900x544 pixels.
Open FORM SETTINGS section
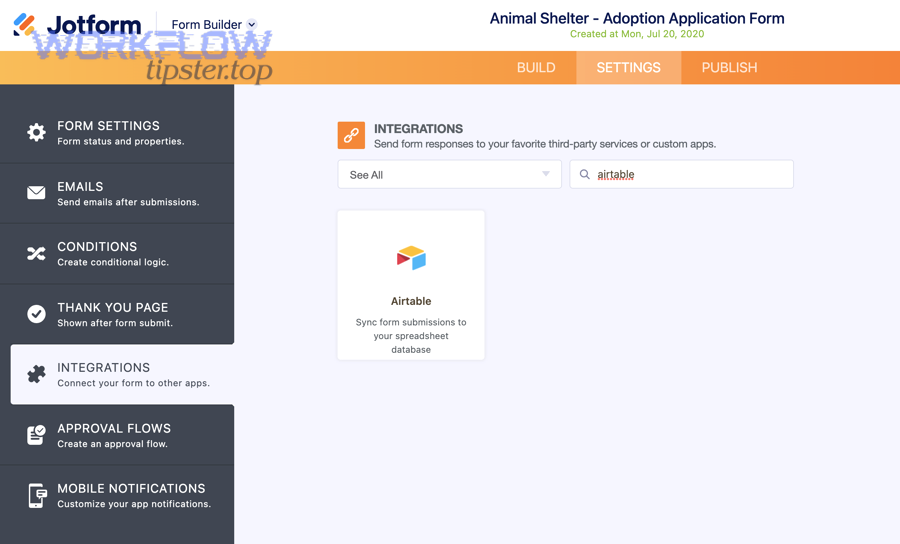coord(117,133)
